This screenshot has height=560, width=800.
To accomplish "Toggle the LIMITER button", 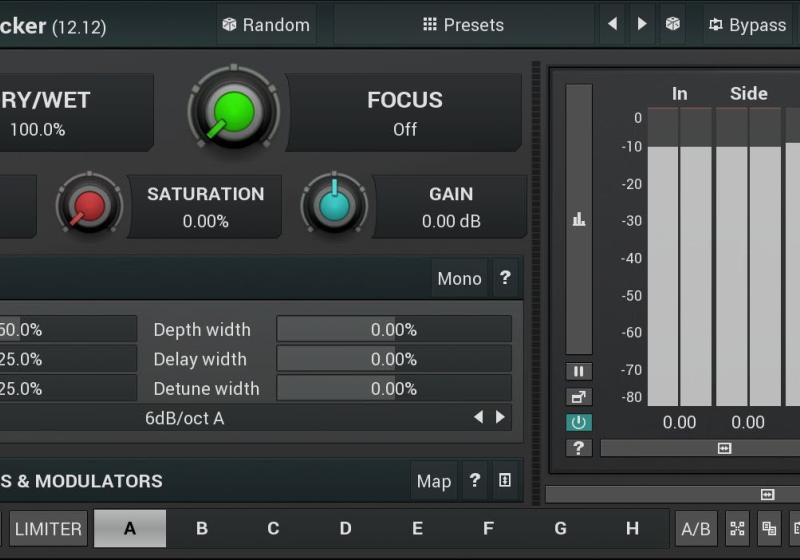I will tap(48, 529).
